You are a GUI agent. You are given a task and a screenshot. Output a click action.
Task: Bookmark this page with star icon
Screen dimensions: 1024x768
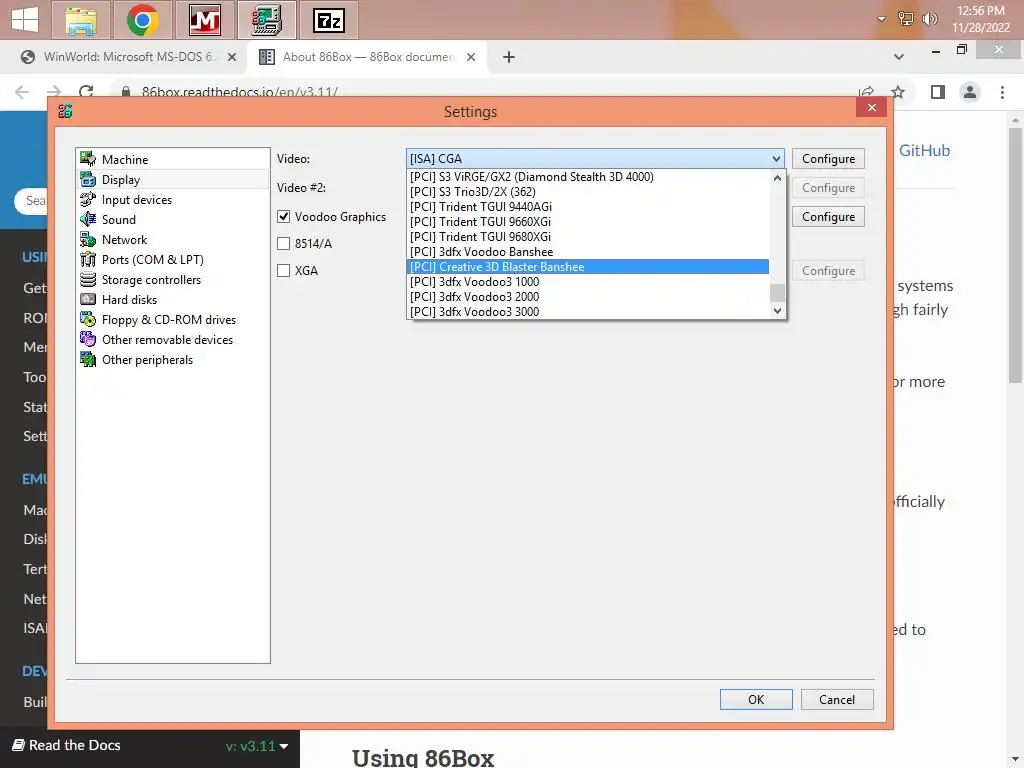(898, 92)
